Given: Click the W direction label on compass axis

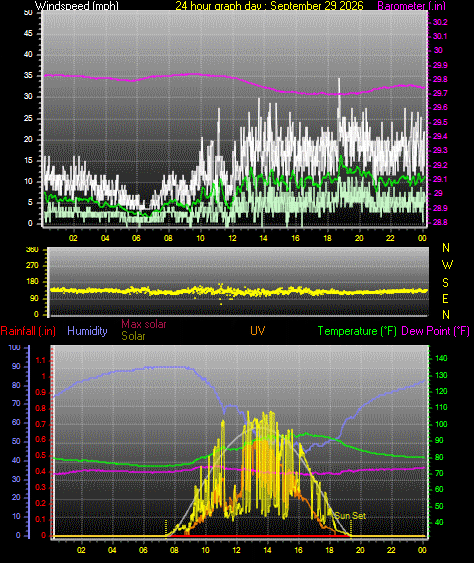Looking at the screenshot, I should click(x=447, y=265).
